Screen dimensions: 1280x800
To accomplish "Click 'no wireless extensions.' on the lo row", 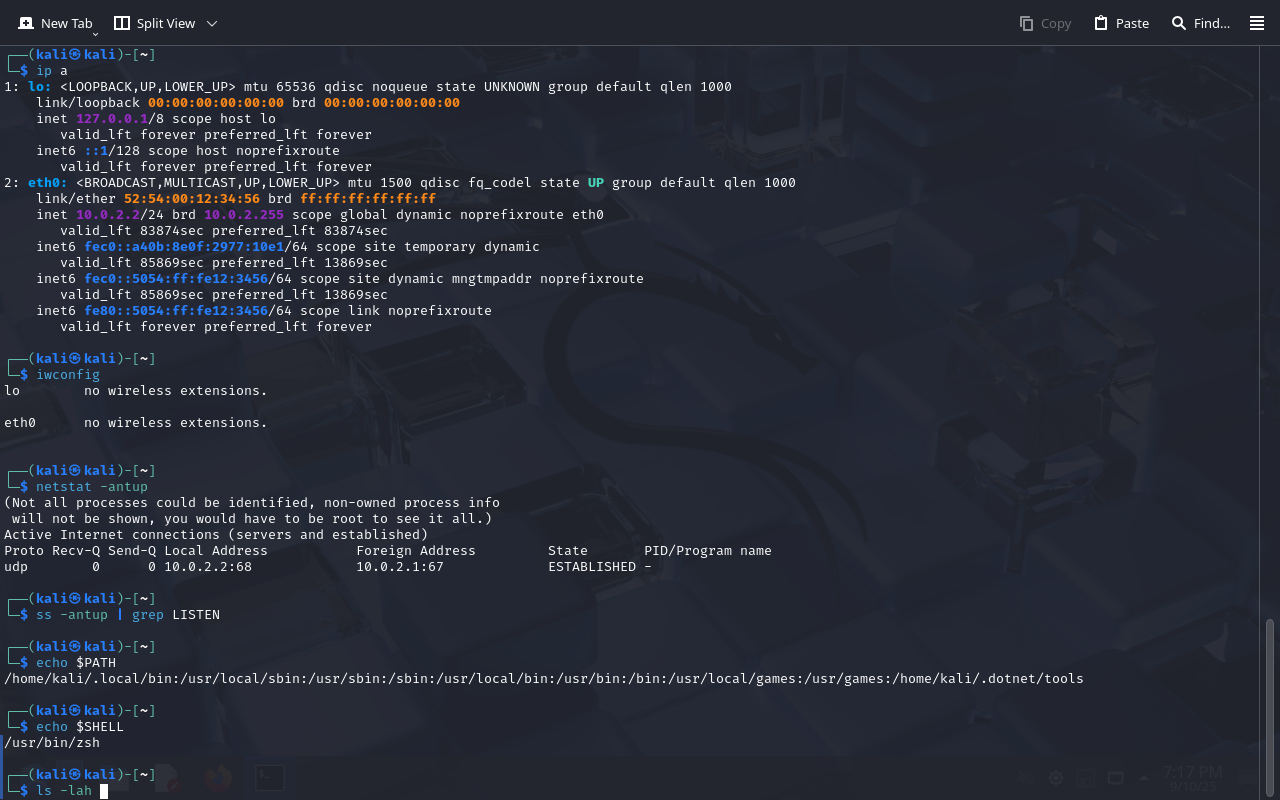I will pyautogui.click(x=176, y=391).
